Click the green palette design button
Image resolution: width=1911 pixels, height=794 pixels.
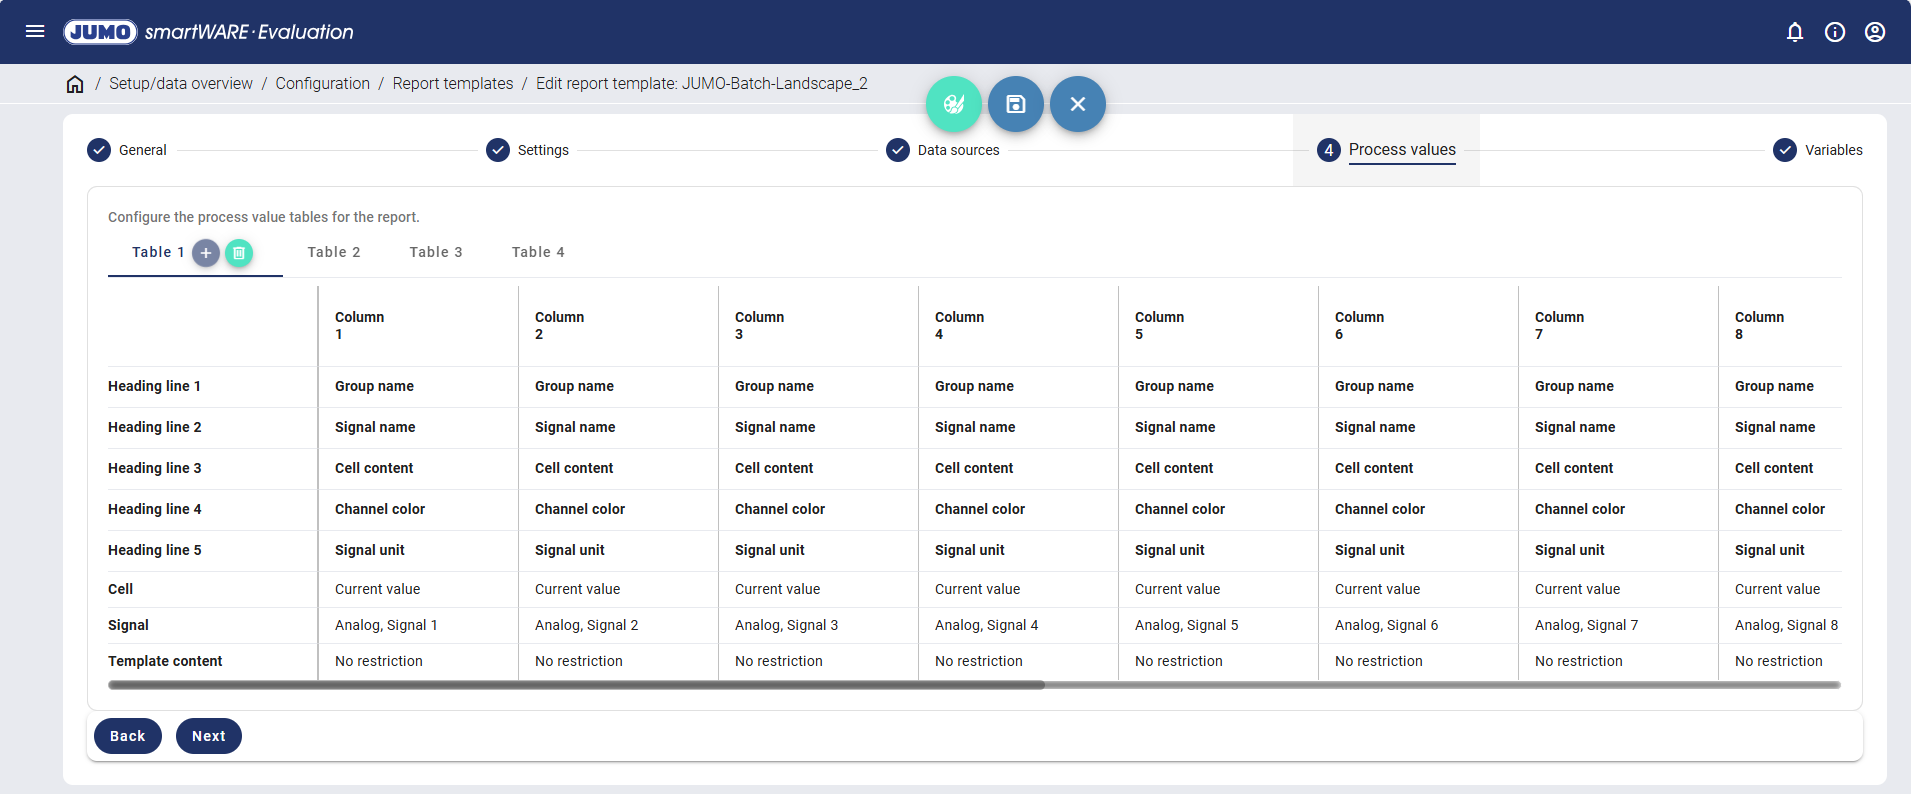click(954, 104)
